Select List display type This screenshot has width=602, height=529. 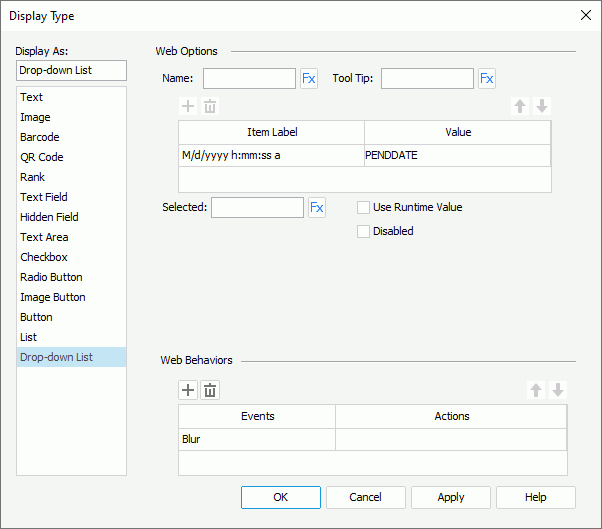[x=71, y=337]
